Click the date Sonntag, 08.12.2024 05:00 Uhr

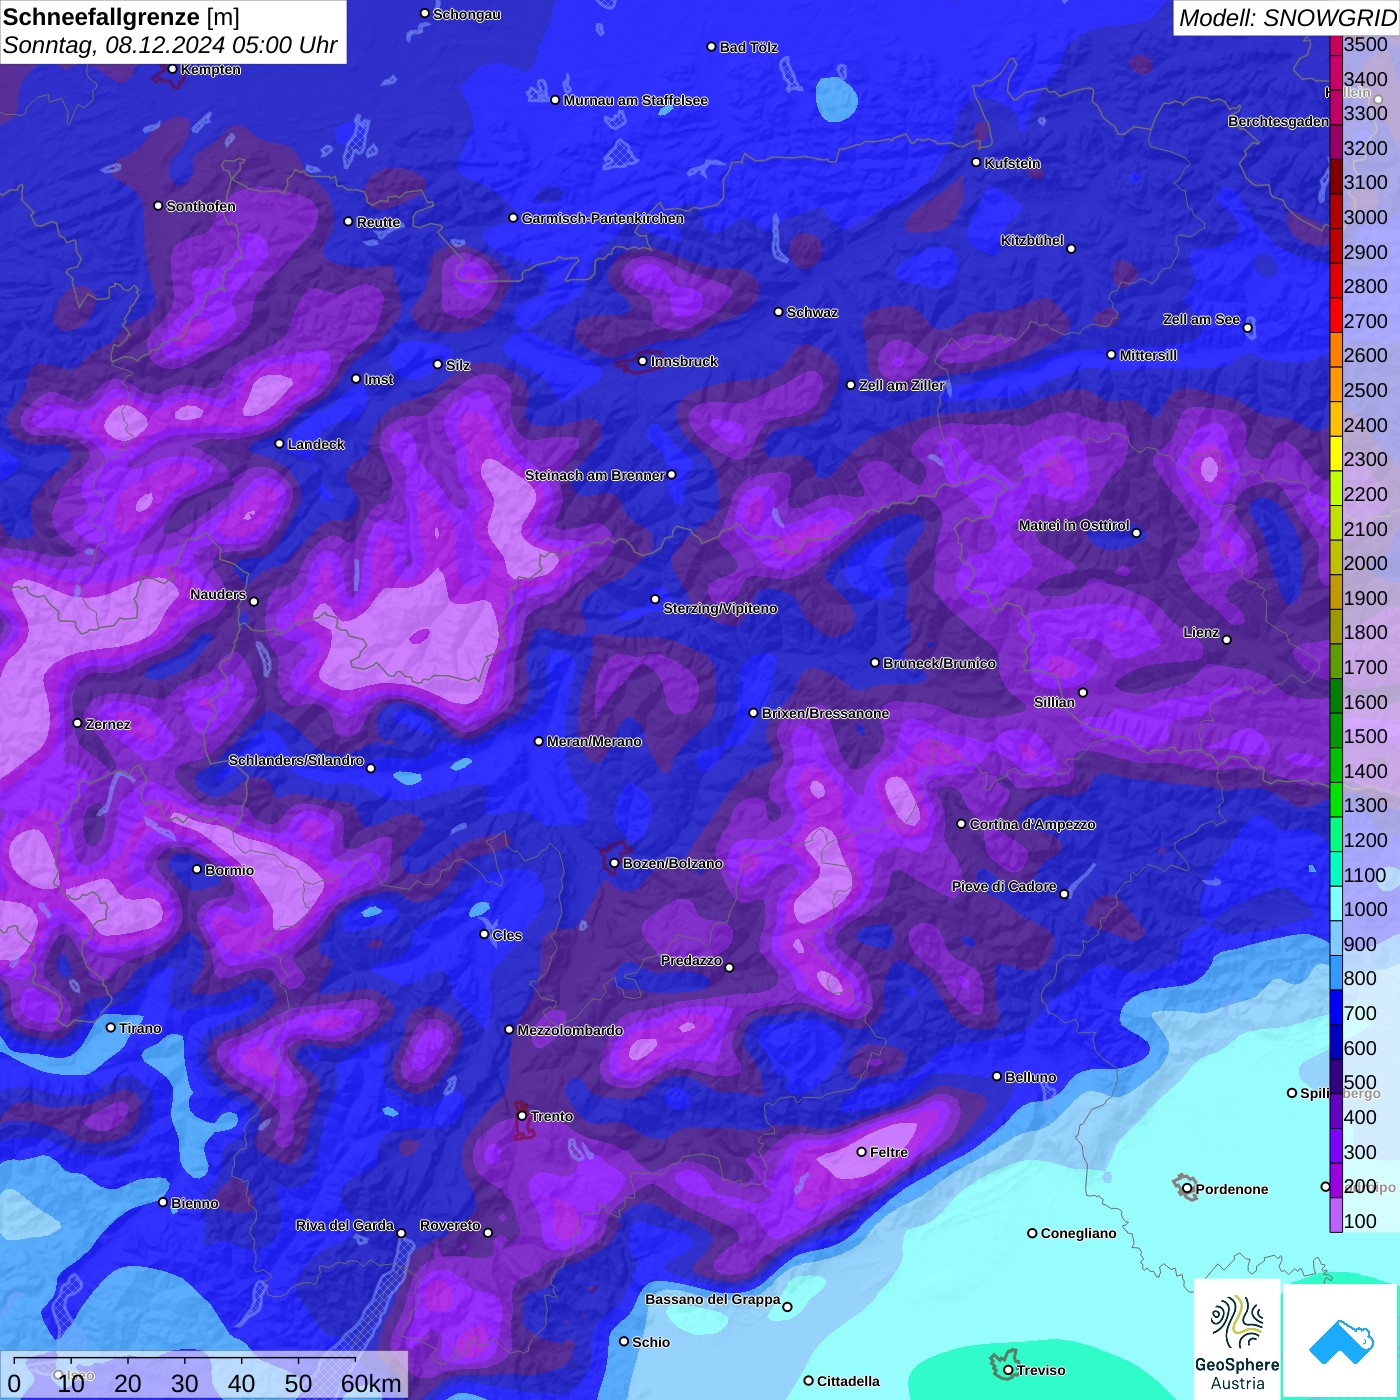170,46
